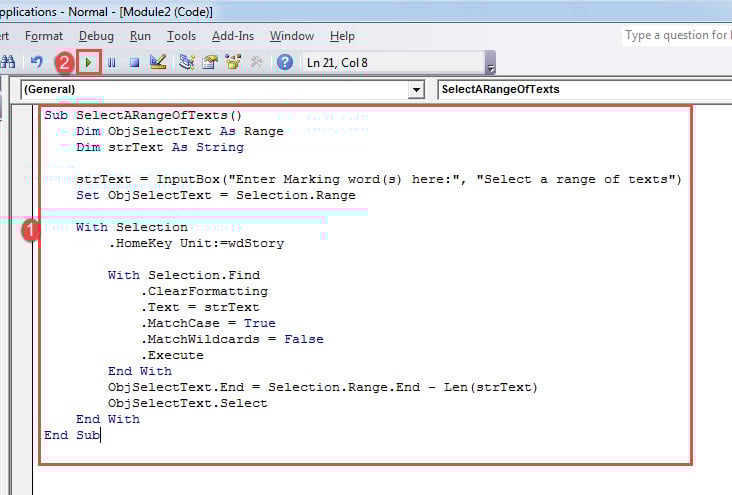Screen dimensions: 732x495
Task: Click the Break pause icon
Action: 111,62
